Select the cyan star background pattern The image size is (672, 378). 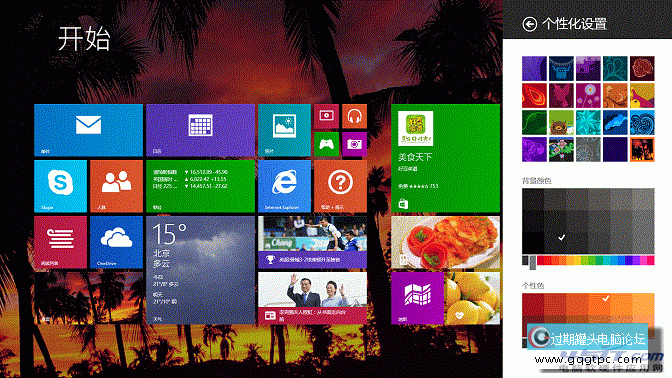[588, 123]
